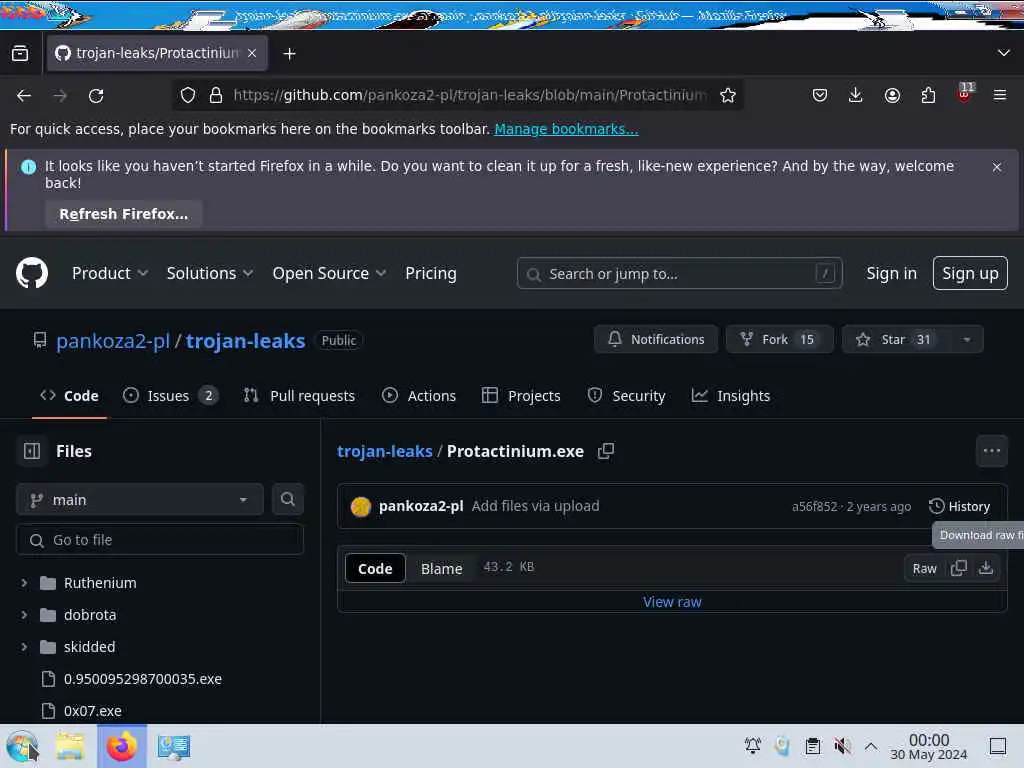The width and height of the screenshot is (1024, 768).
Task: Fork the repository
Action: (x=780, y=340)
